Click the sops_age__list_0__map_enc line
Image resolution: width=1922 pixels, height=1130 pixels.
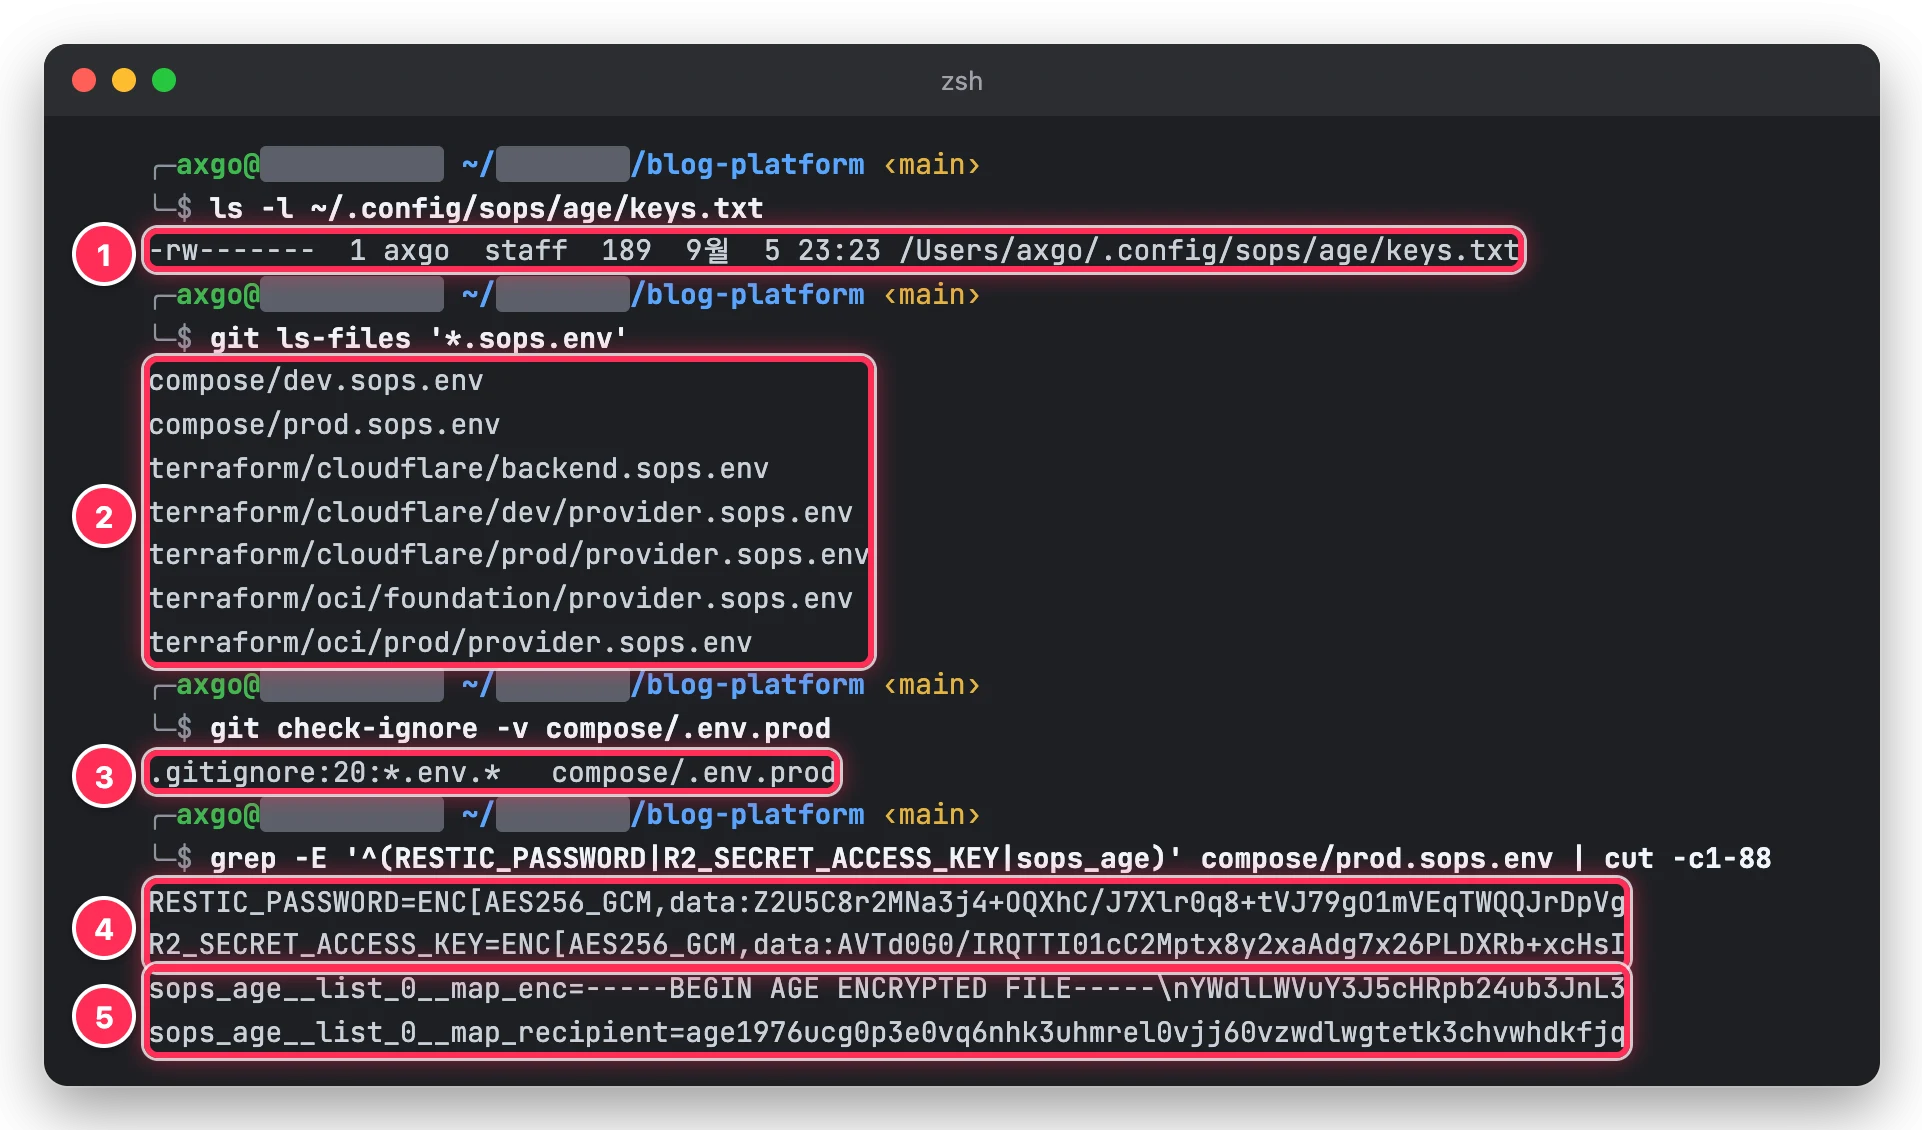click(x=887, y=989)
